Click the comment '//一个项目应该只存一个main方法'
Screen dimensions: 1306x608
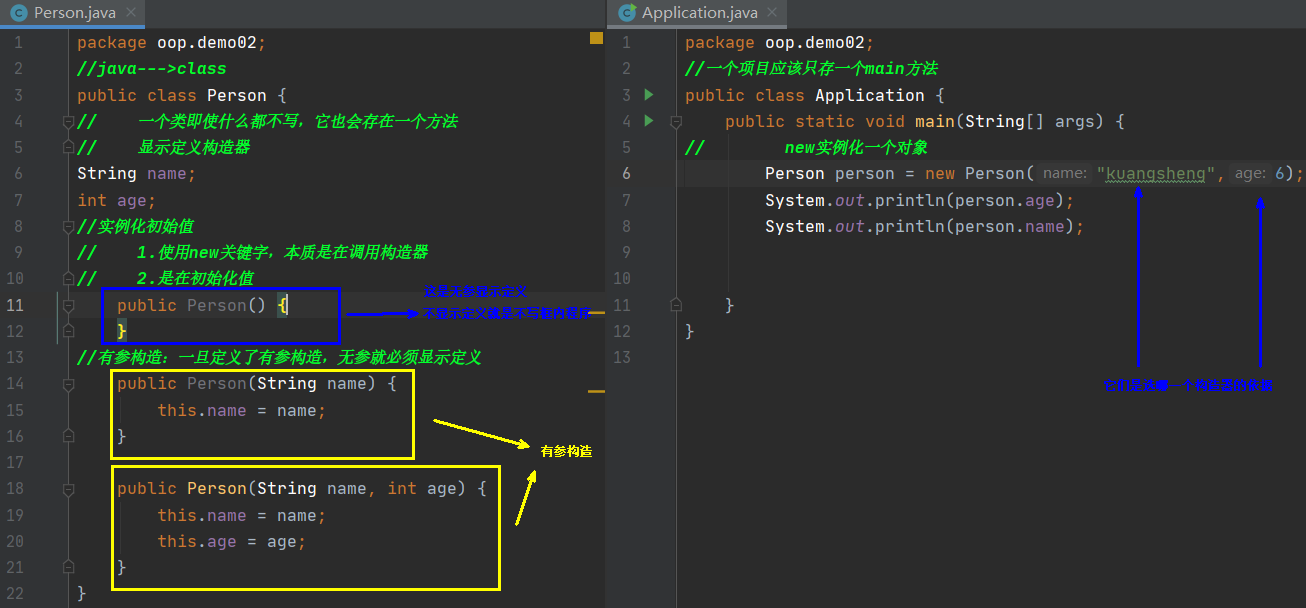coord(811,69)
